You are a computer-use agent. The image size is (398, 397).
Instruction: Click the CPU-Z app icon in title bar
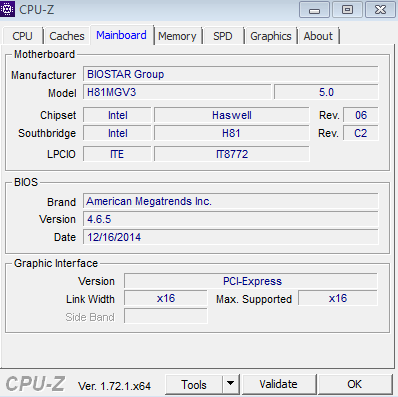pyautogui.click(x=7, y=9)
